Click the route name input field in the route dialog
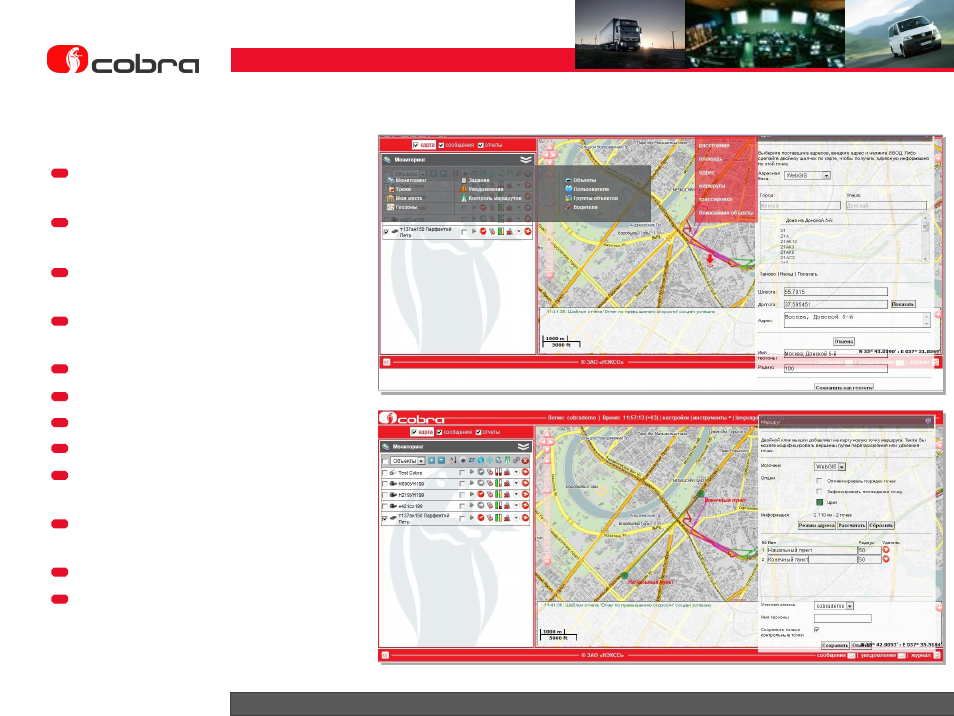The image size is (954, 716). click(x=843, y=618)
